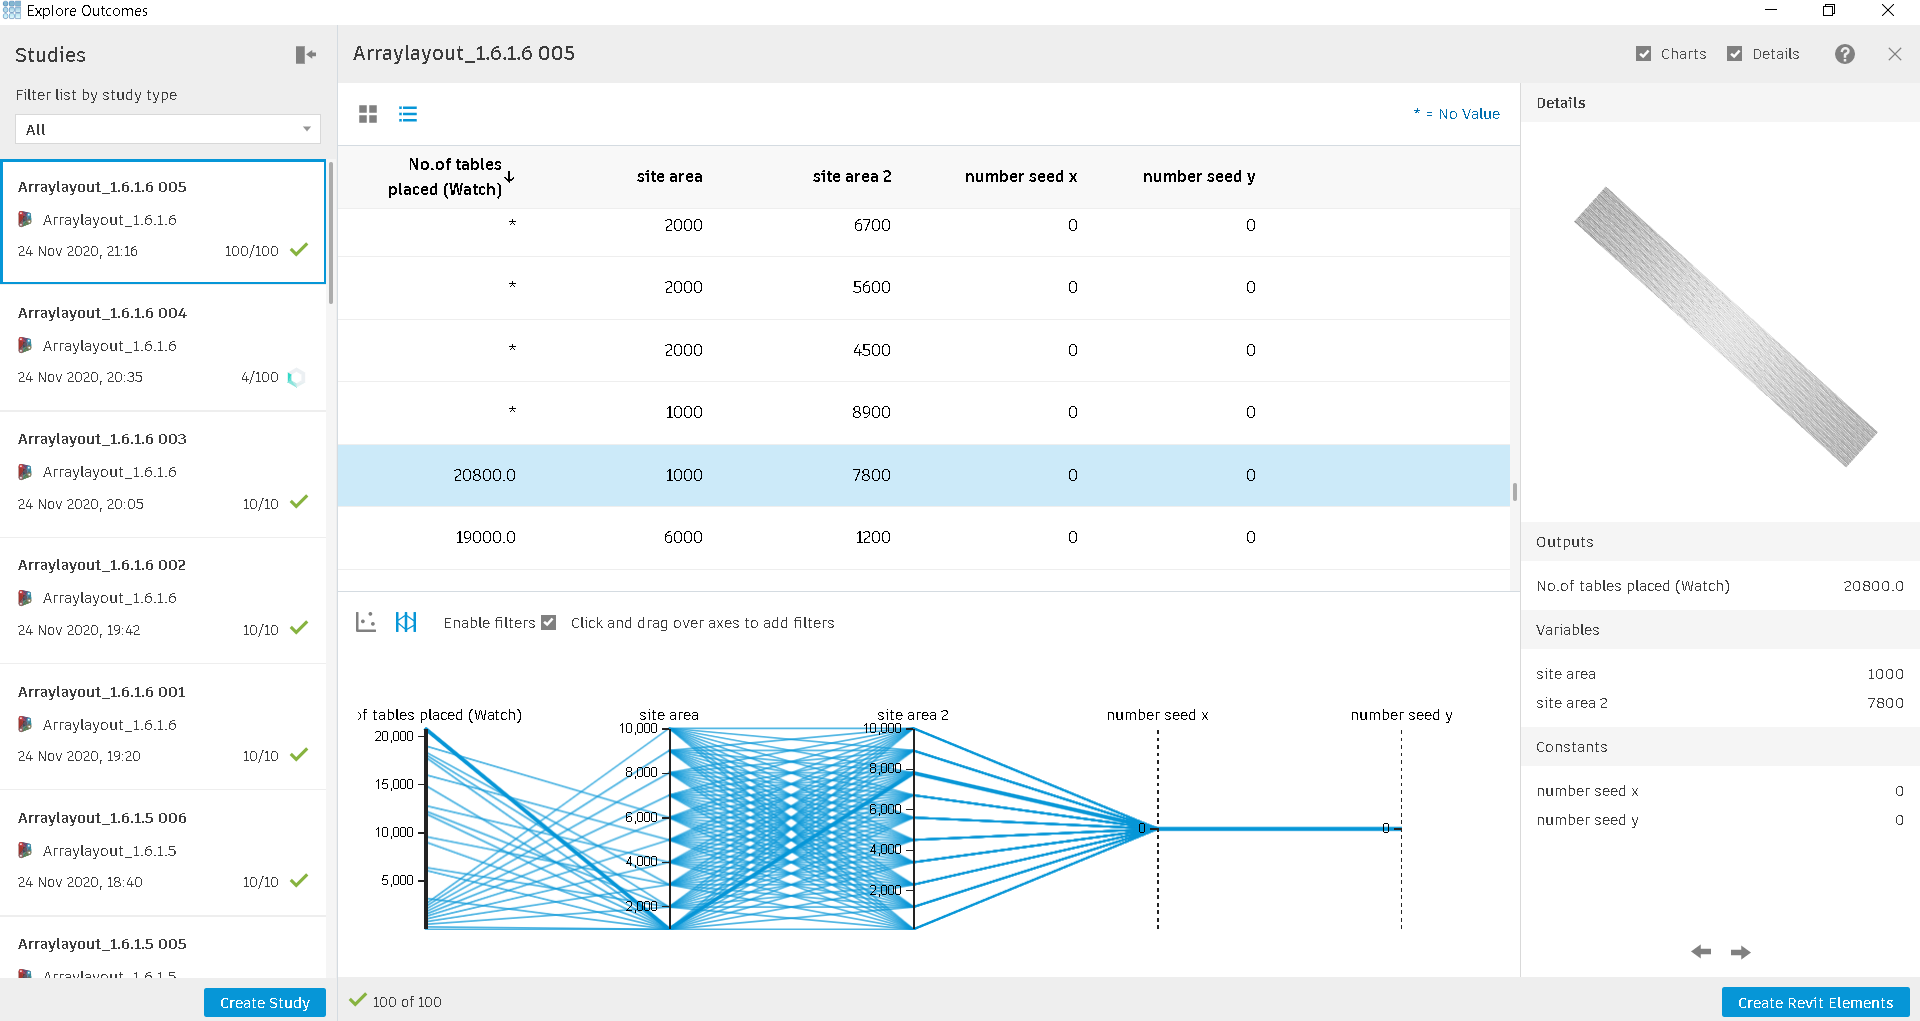Open the scatter plot chart view

[366, 622]
